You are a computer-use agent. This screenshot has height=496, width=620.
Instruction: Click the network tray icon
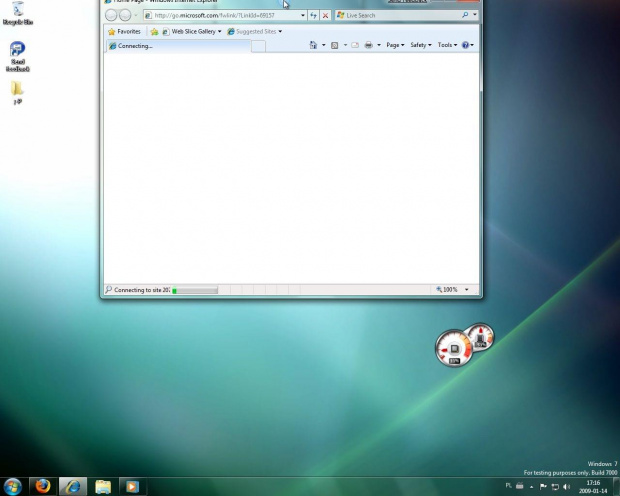555,487
